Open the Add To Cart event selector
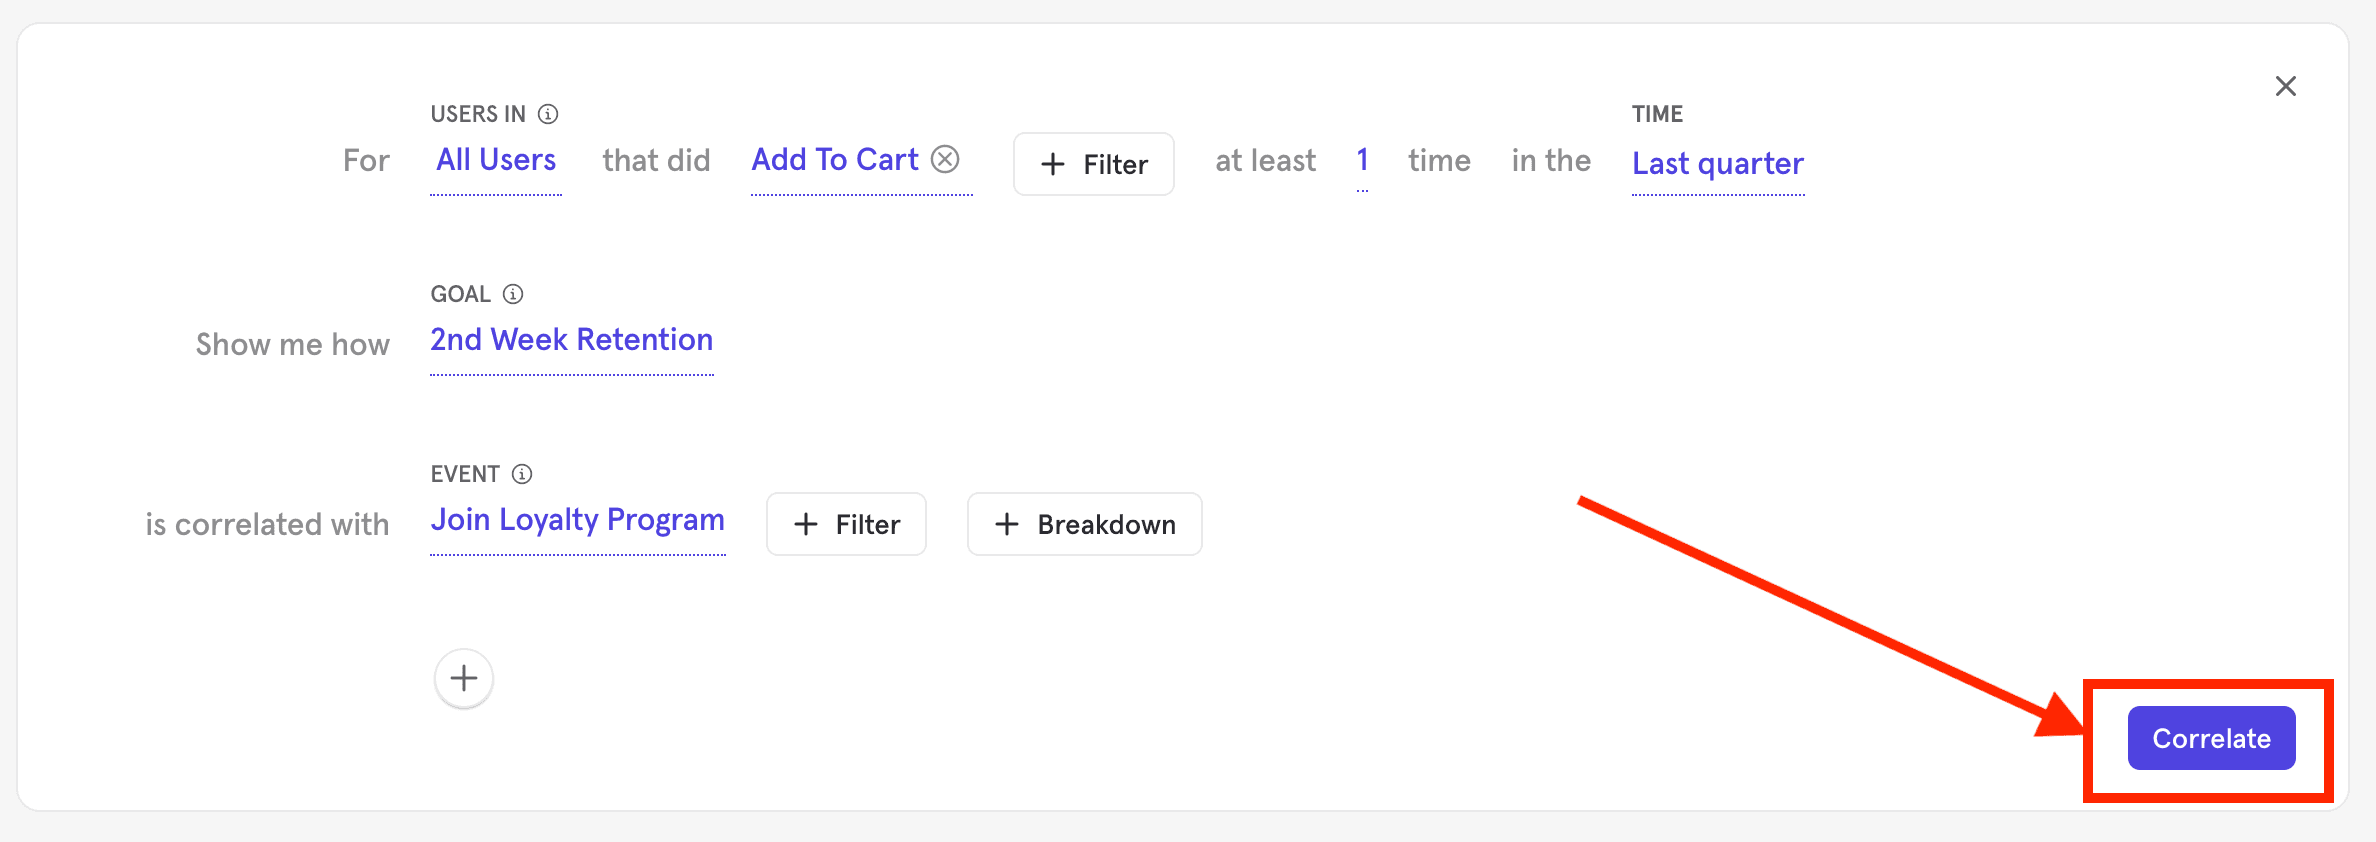The height and width of the screenshot is (842, 2376). point(835,160)
